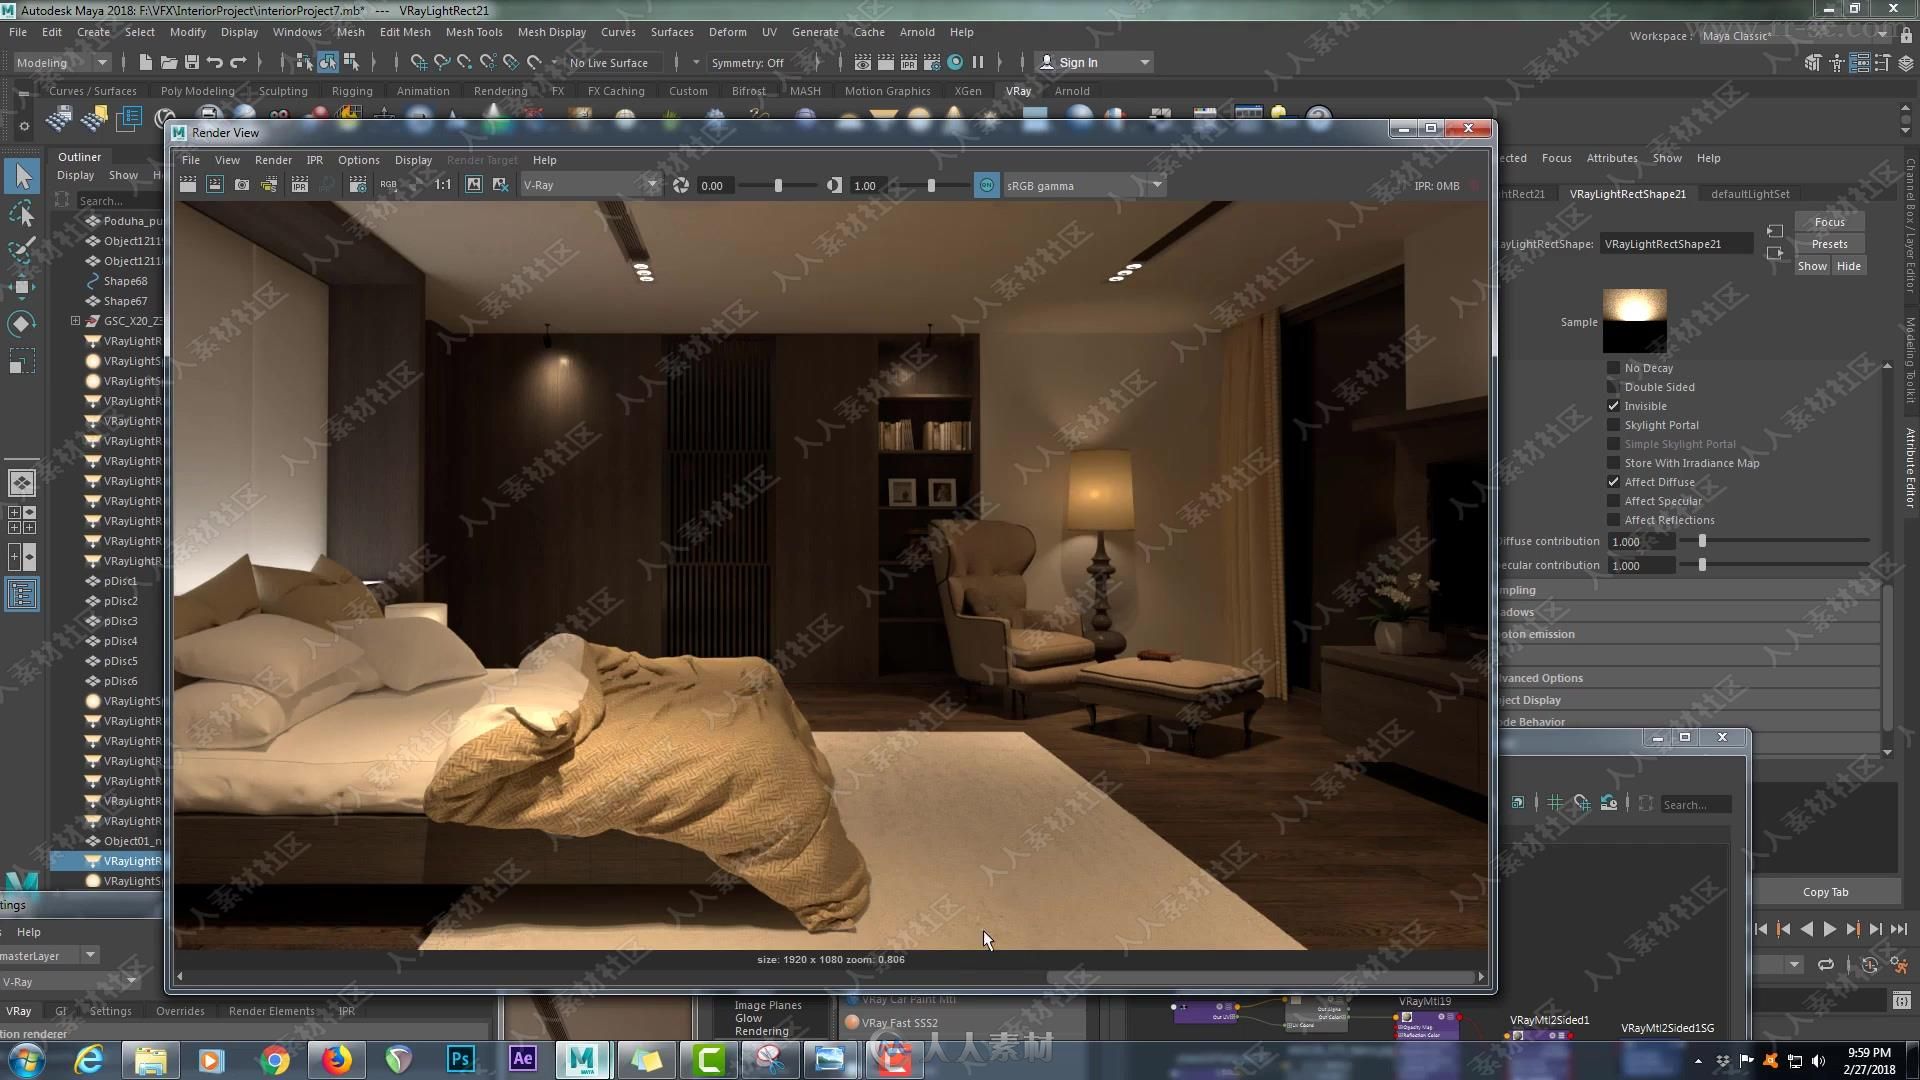The width and height of the screenshot is (1920, 1080).
Task: Expand the Advanced Options section
Action: pyautogui.click(x=1688, y=678)
